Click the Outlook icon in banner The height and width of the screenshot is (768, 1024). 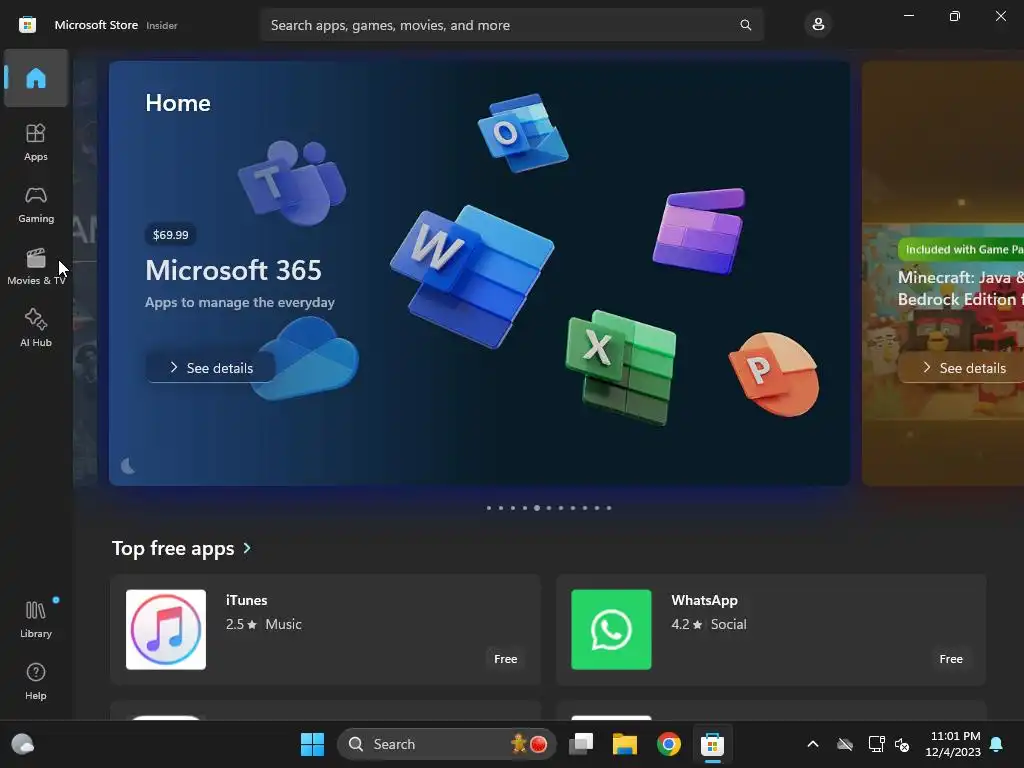[x=522, y=133]
